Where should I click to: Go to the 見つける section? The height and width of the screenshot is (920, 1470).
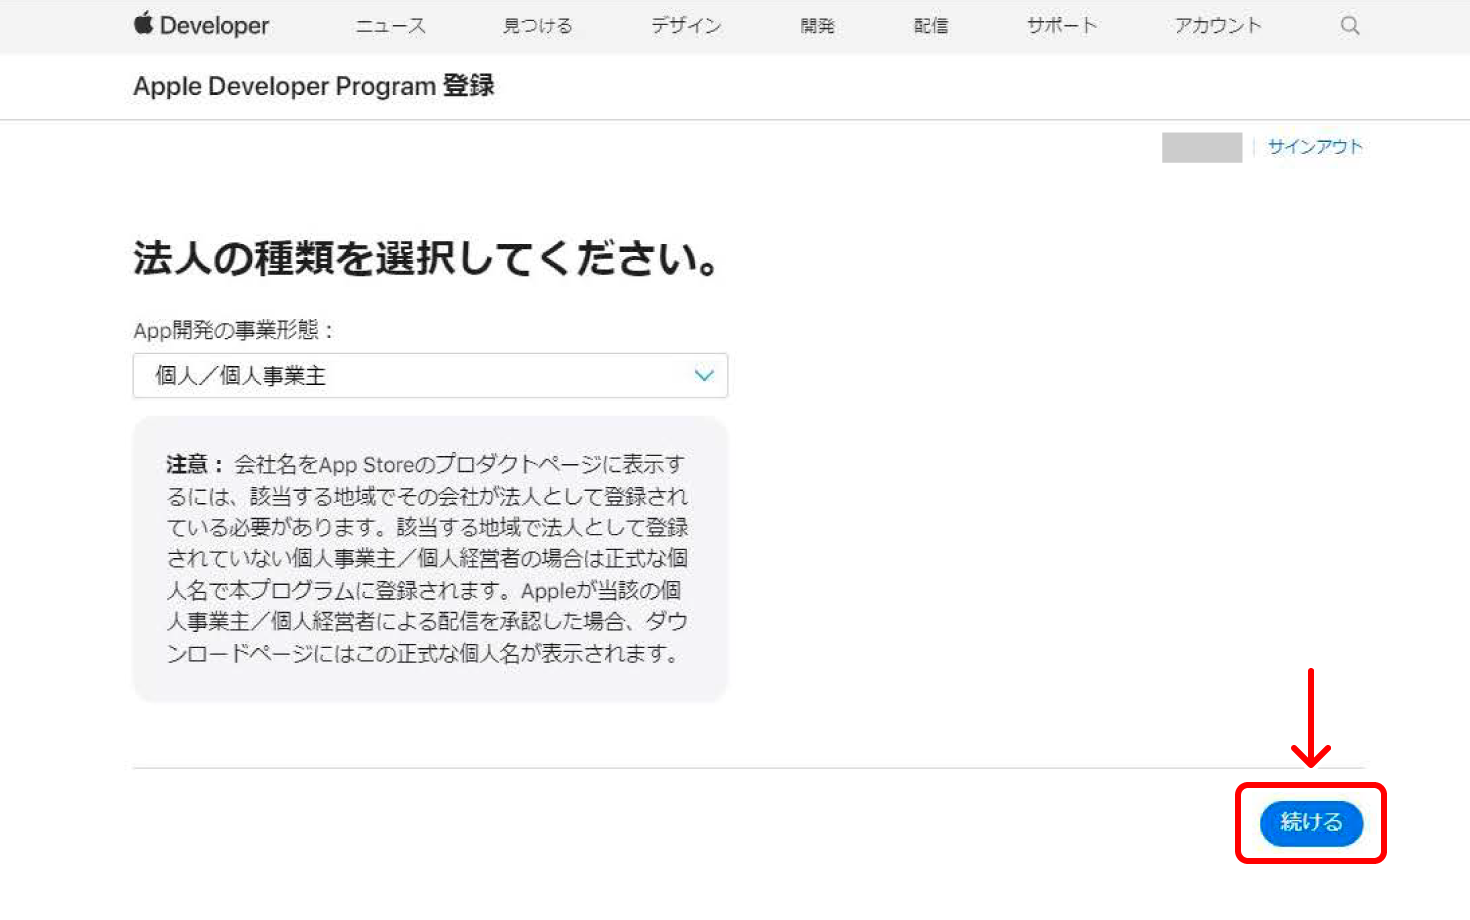pyautogui.click(x=537, y=26)
